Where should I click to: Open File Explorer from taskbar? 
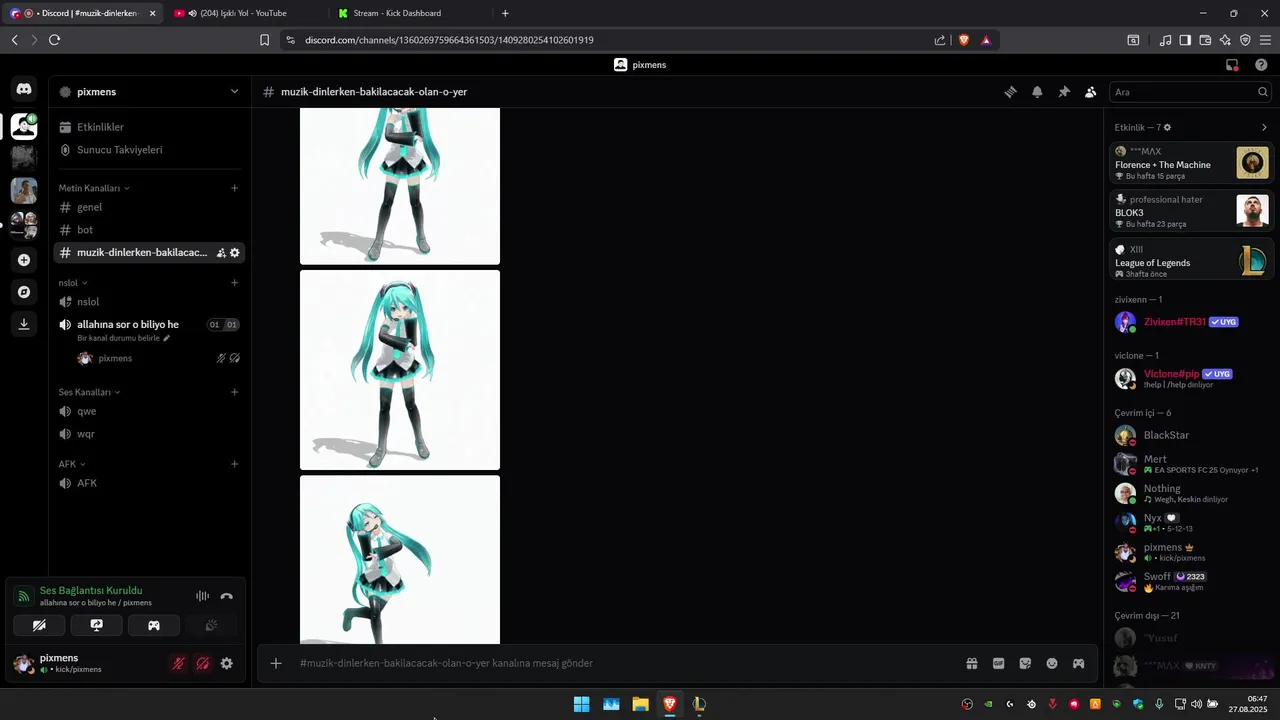pyautogui.click(x=640, y=704)
